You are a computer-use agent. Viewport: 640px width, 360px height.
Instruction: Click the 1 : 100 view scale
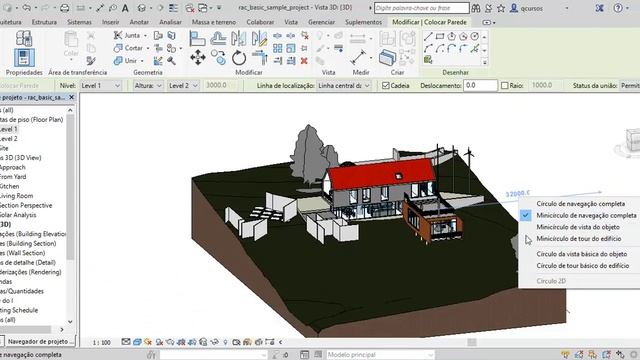tap(102, 342)
